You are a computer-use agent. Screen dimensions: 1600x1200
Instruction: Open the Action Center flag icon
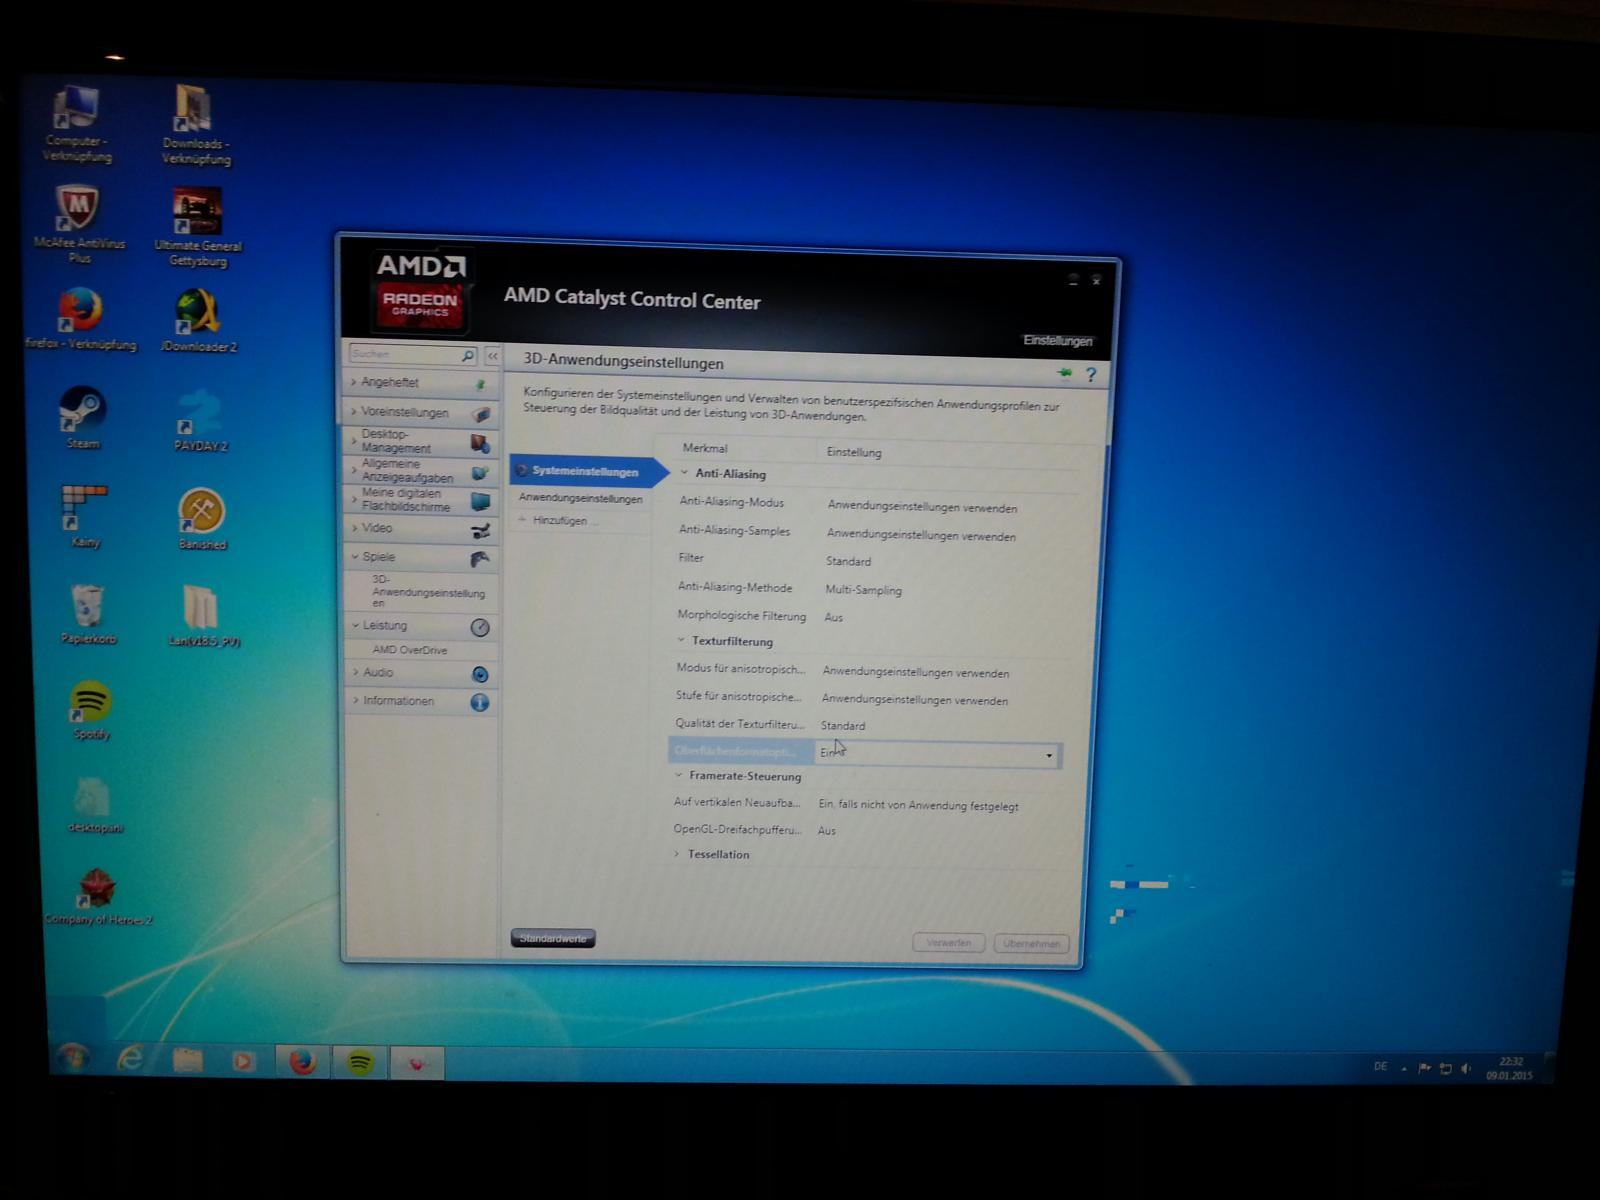pos(1425,1068)
